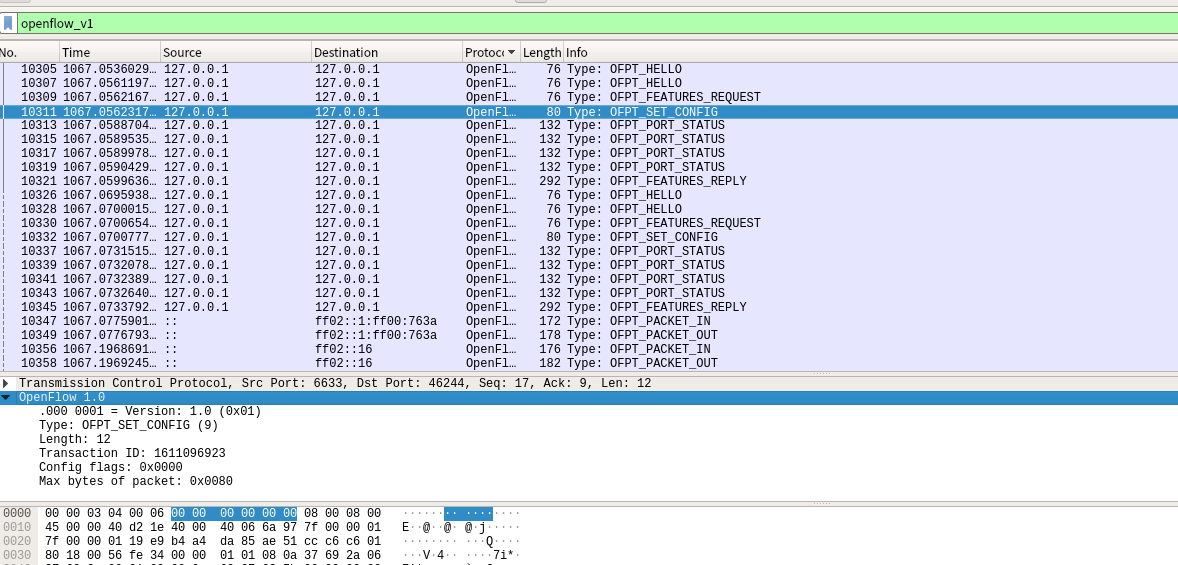Click hex dump row at offset 0020
1178x565 pixels.
[261, 542]
